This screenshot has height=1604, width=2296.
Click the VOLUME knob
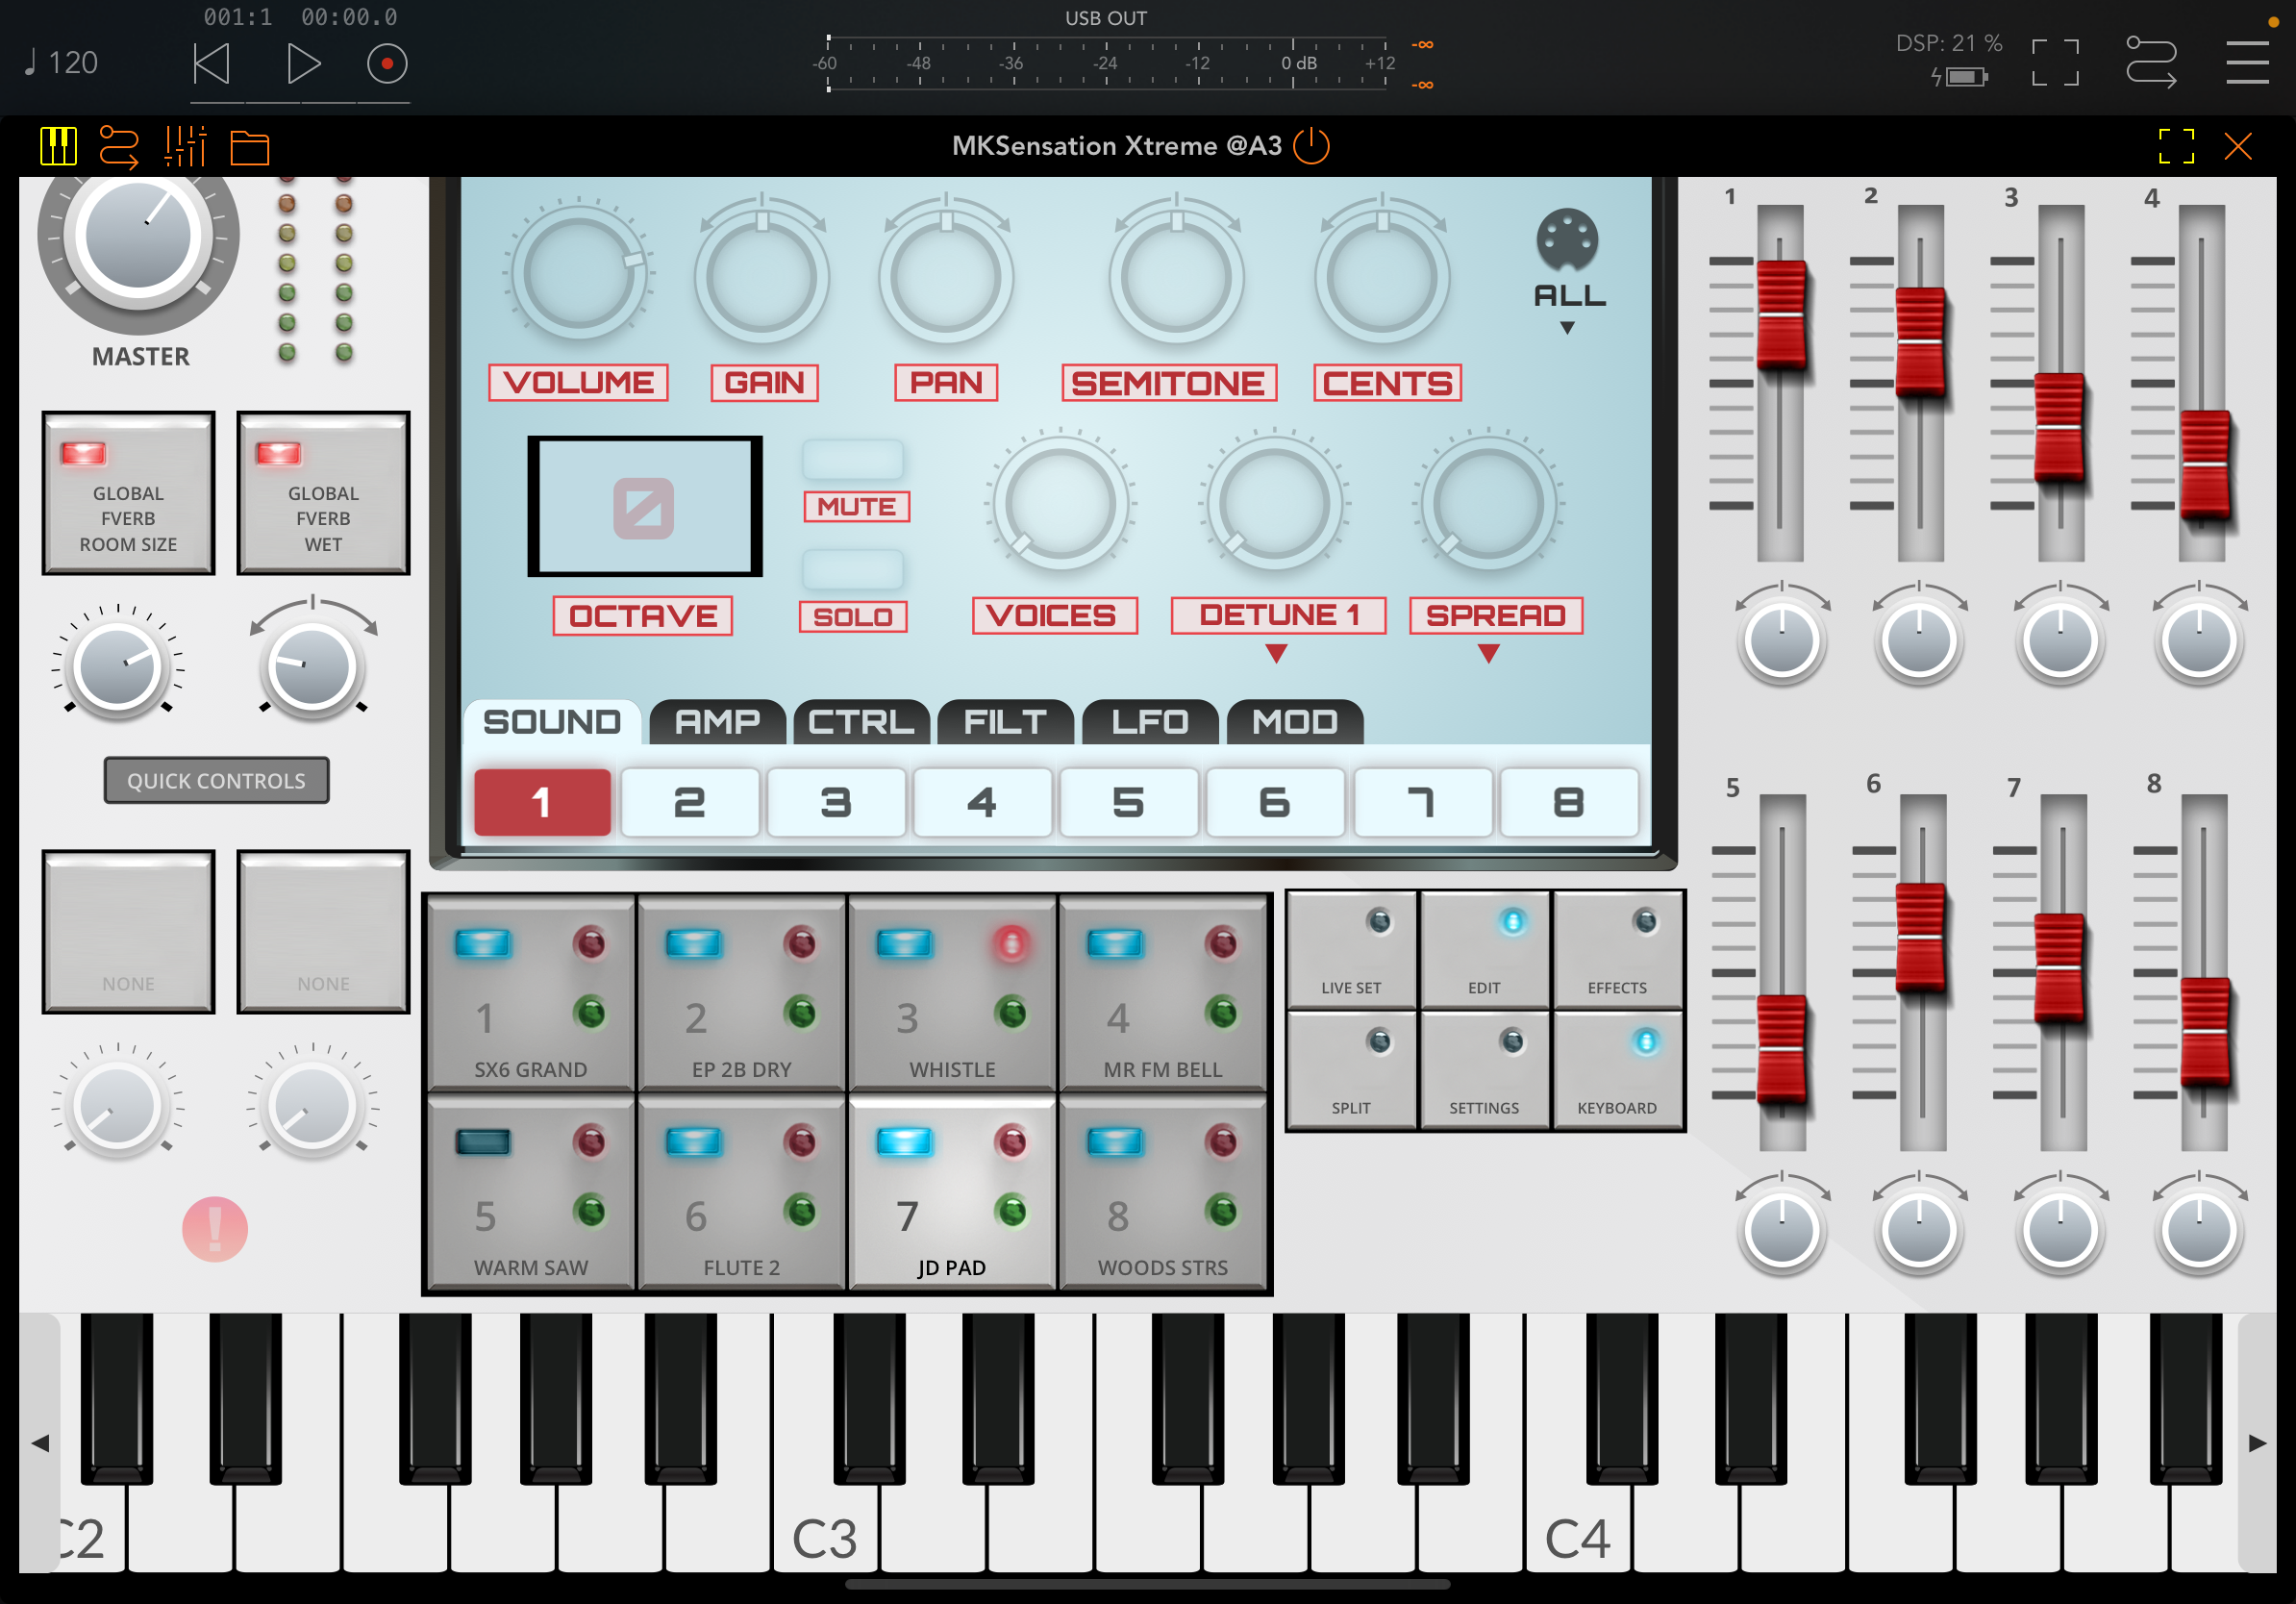[x=578, y=274]
